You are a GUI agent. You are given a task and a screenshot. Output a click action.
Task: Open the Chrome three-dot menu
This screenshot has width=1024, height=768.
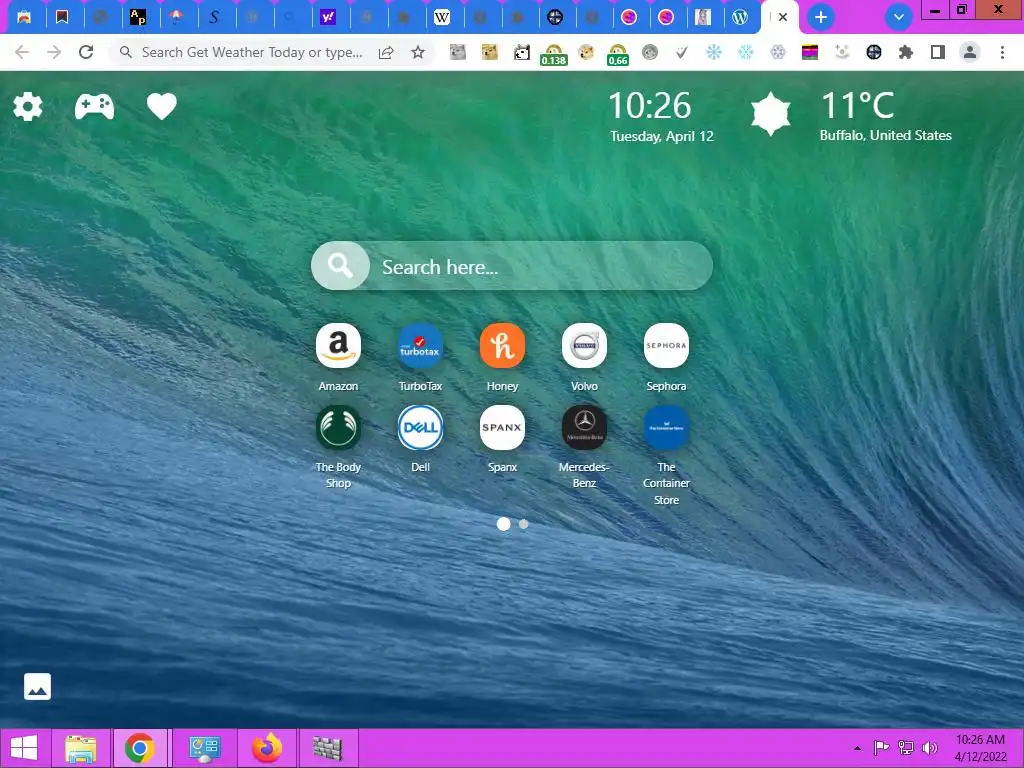tap(1002, 52)
